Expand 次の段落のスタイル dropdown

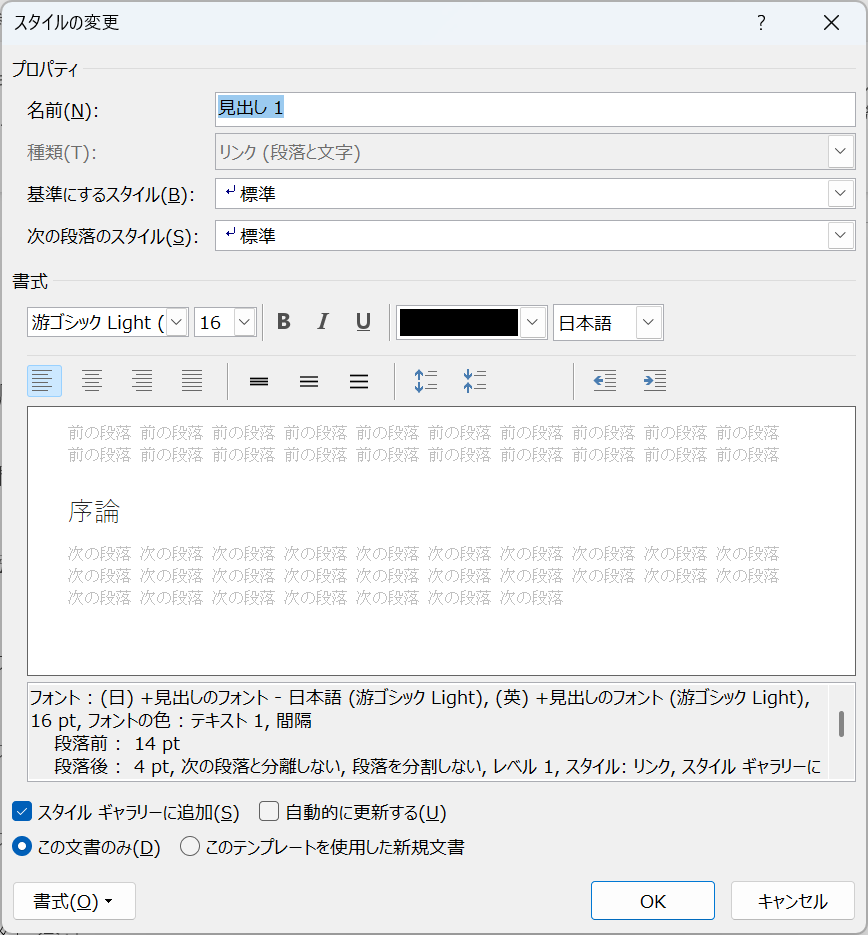(x=840, y=236)
